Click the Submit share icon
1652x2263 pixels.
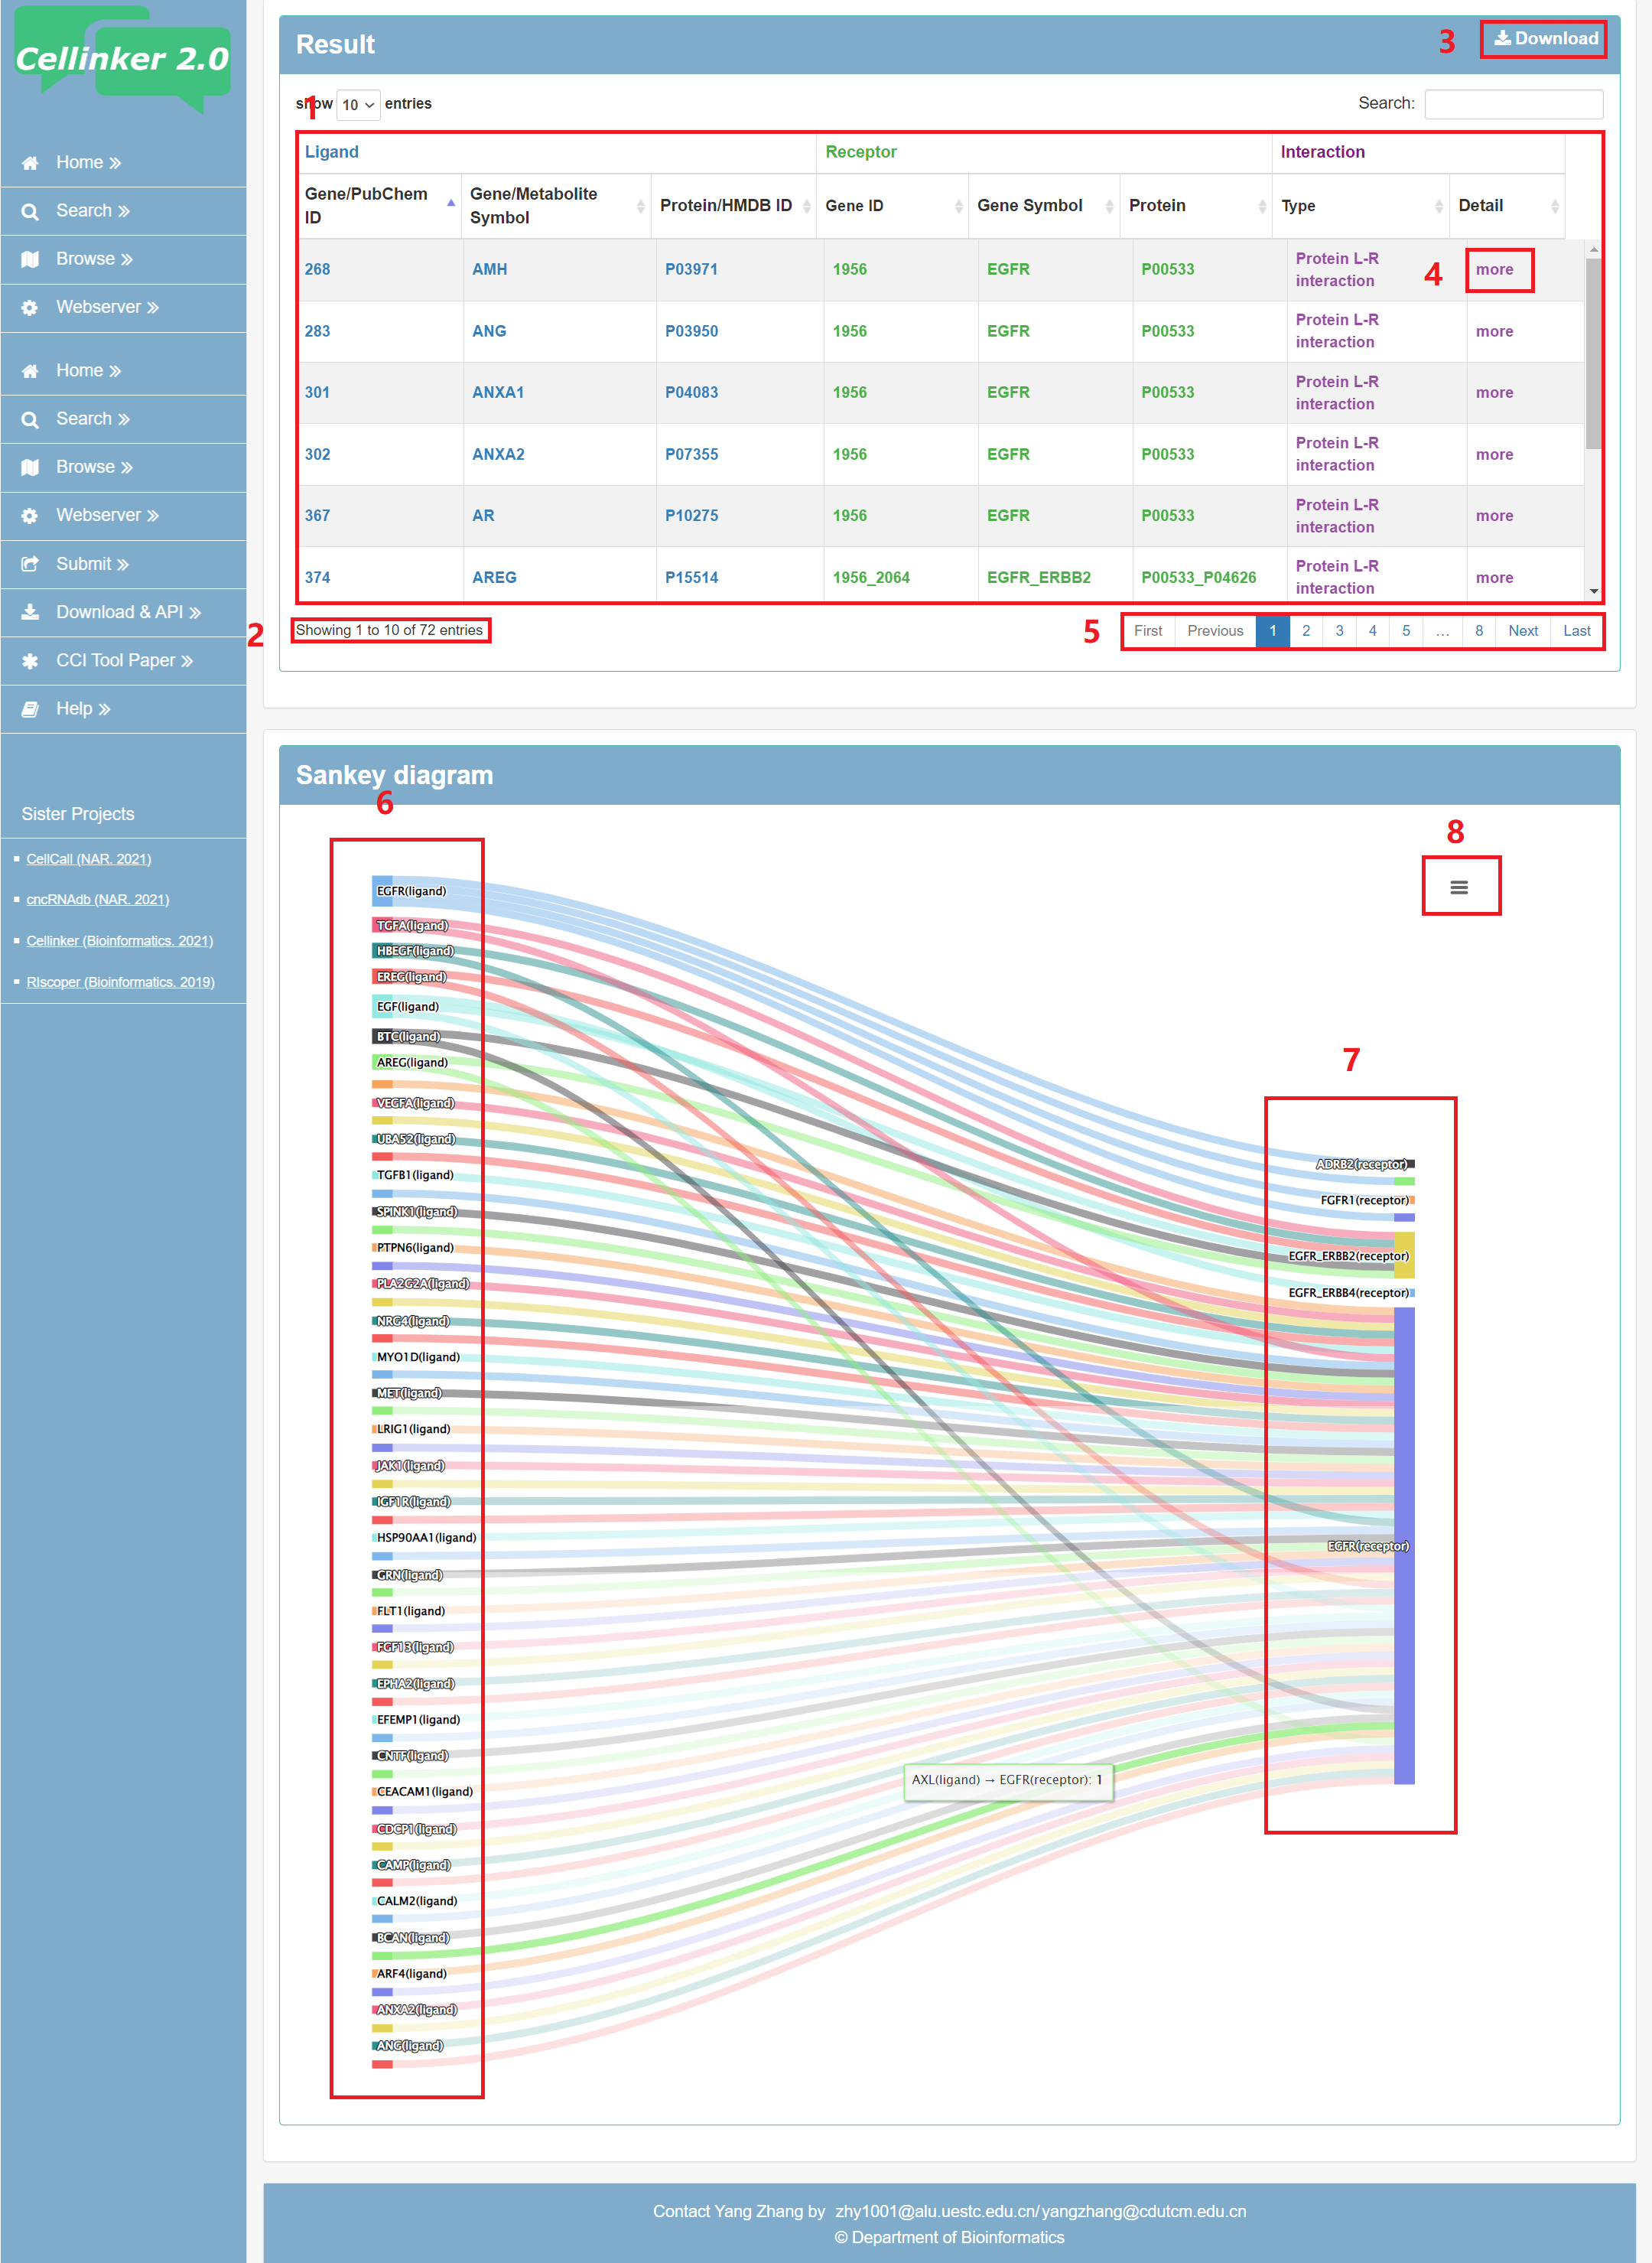30,564
